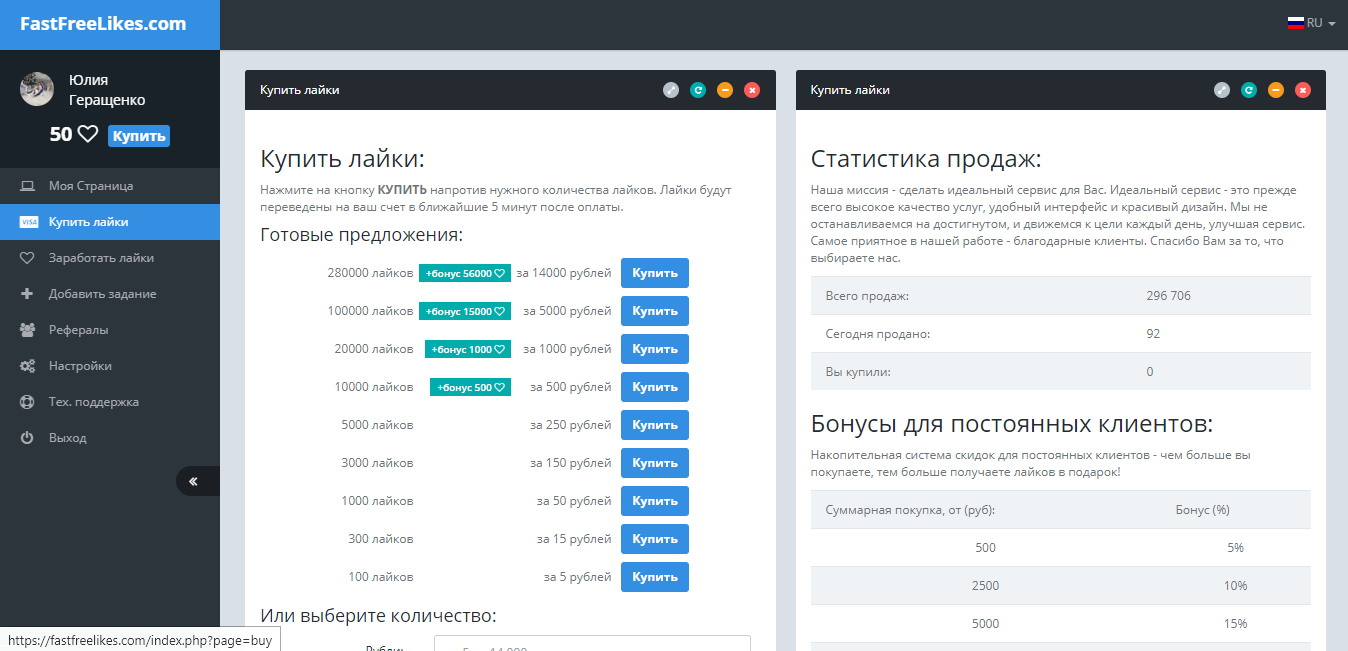Screen dimensions: 1348x651
Task: Click the rubles amount input field
Action: [590, 646]
